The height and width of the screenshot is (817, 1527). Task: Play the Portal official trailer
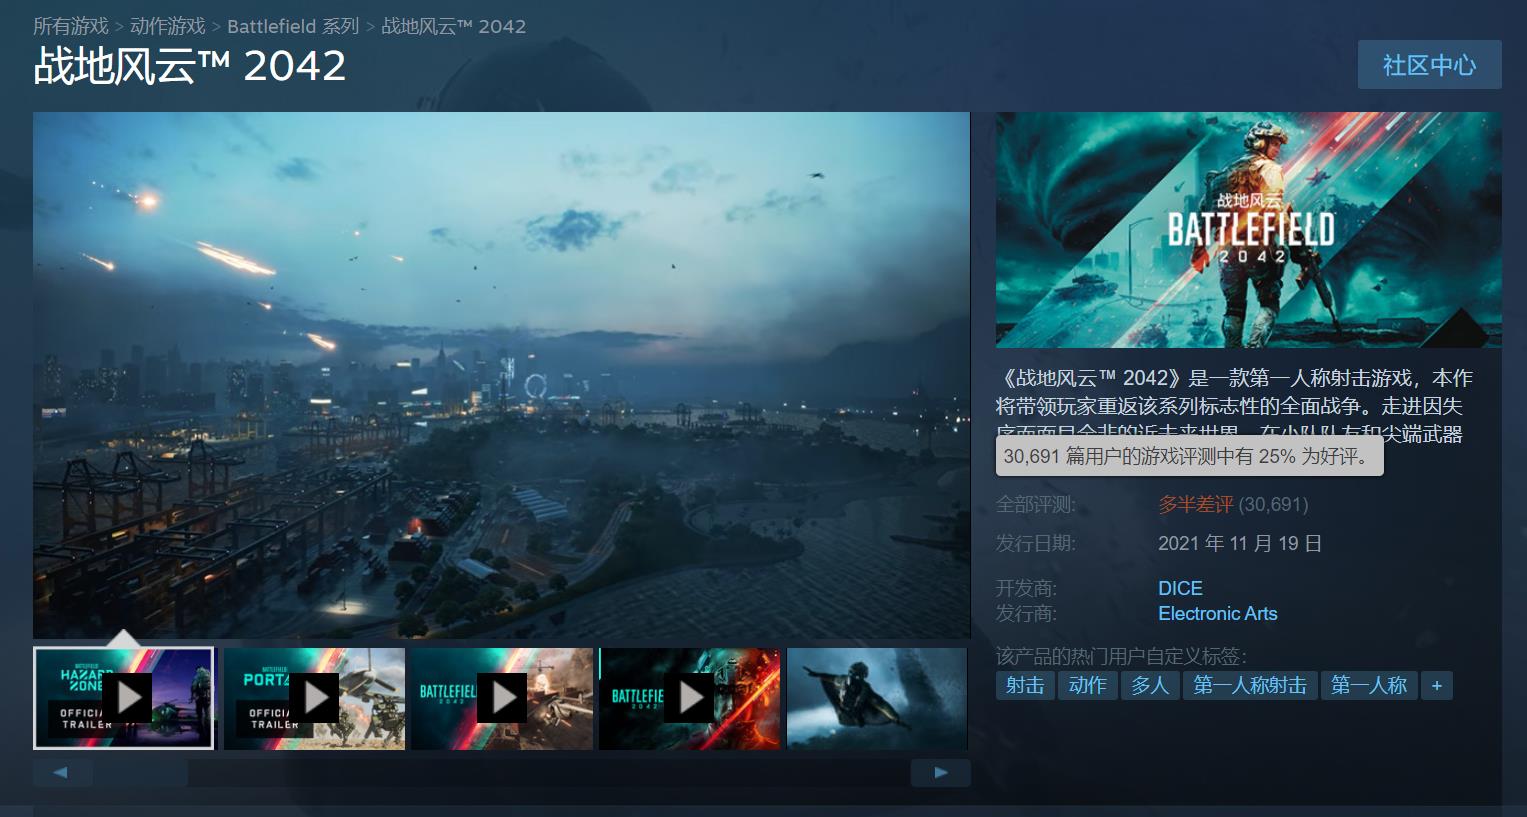click(314, 697)
